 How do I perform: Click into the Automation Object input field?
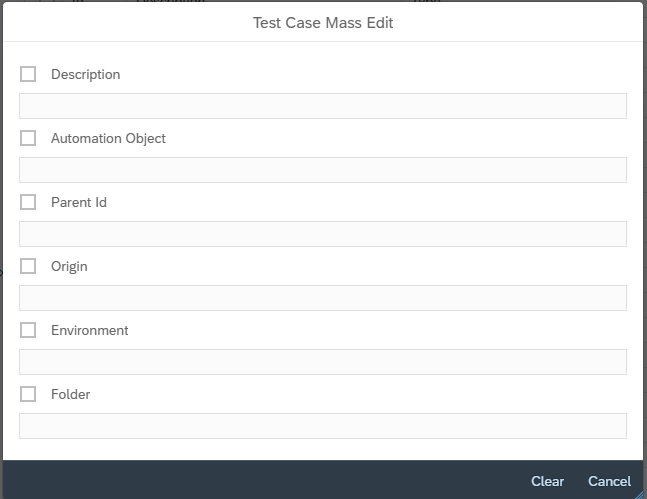point(323,170)
